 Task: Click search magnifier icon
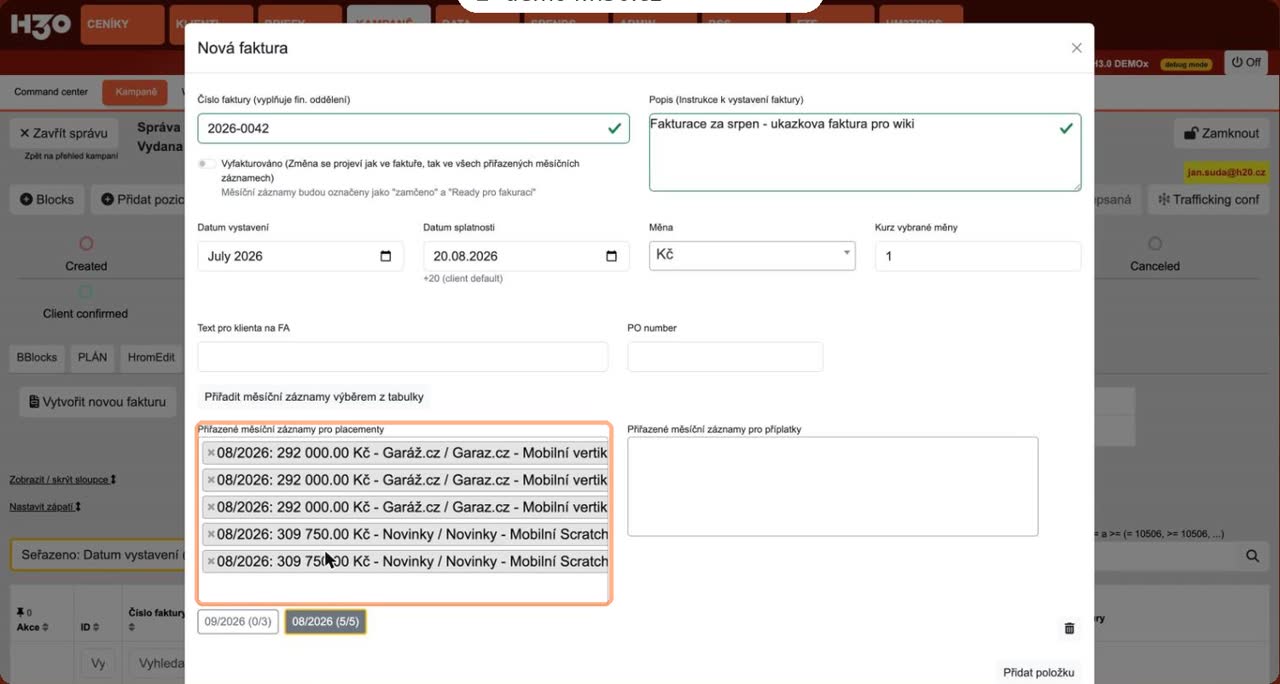coord(1252,556)
